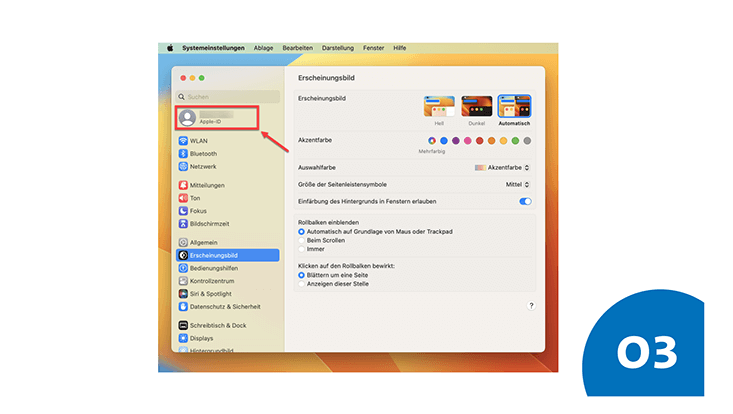Click the 'Rollbalken einblenden' label
The image size is (733, 414).
pos(329,222)
